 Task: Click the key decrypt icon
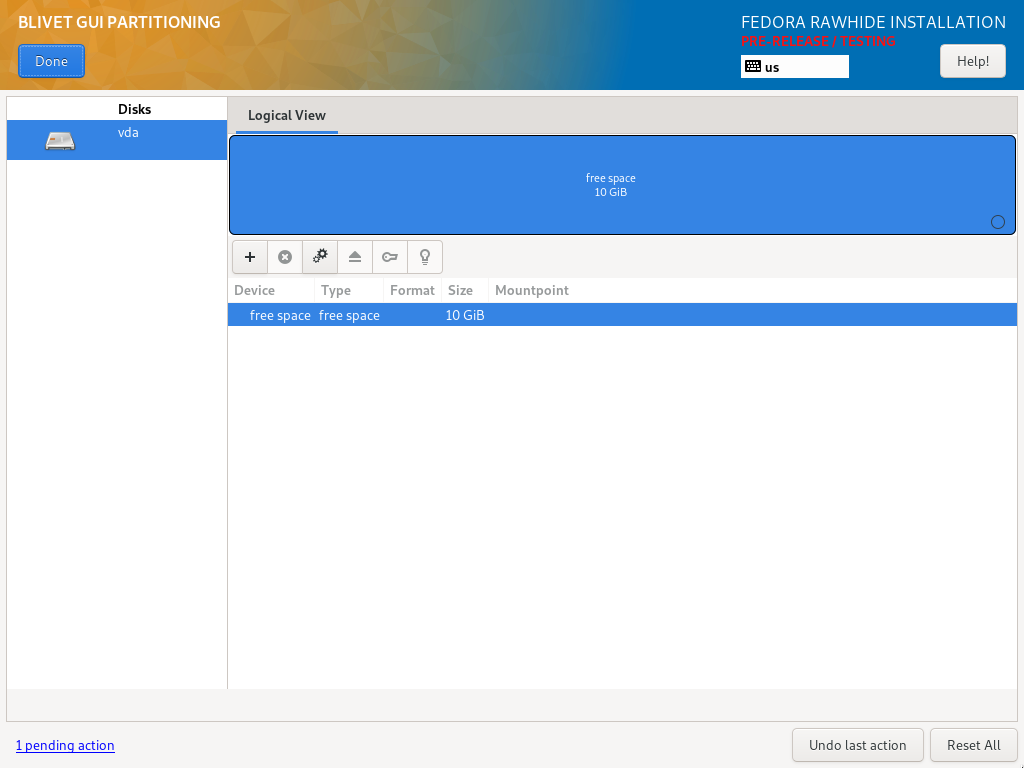click(x=390, y=257)
